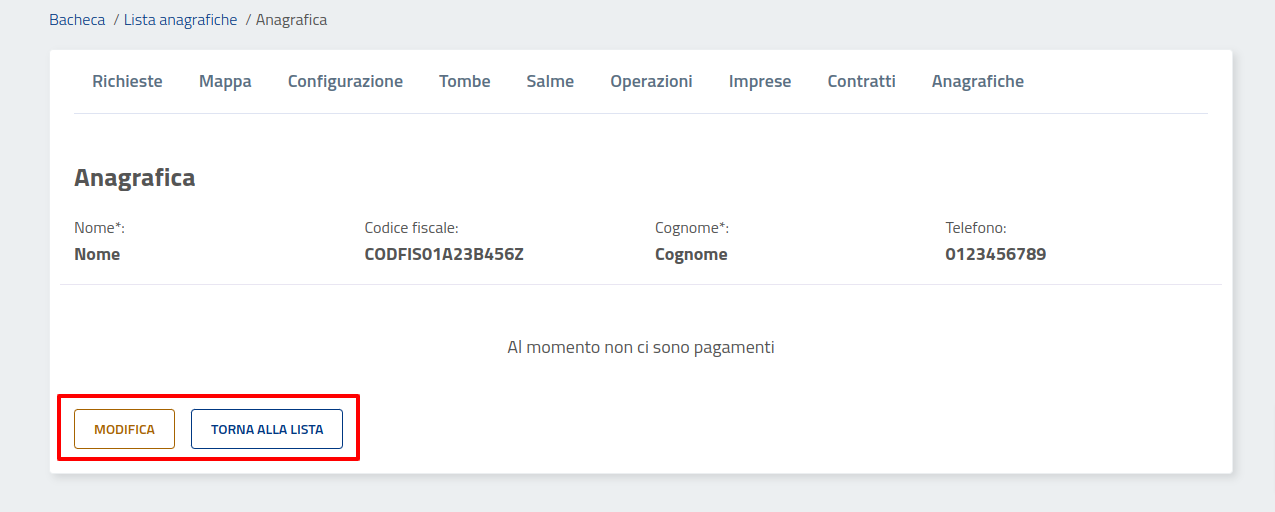Click the telephone number 0123456789
1275x512 pixels.
coord(995,255)
